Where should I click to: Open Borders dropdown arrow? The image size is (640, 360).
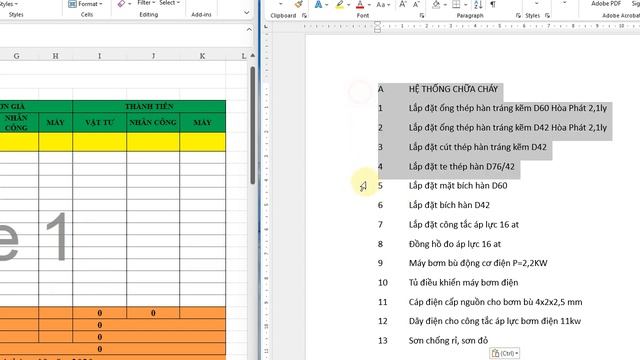coord(465,5)
